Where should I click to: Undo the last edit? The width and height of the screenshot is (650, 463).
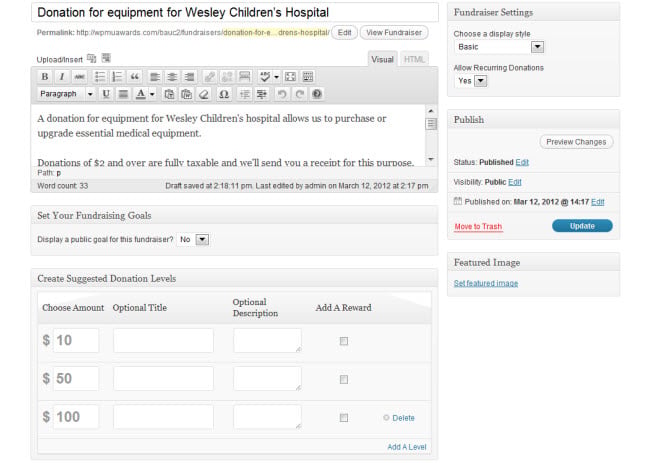282,94
